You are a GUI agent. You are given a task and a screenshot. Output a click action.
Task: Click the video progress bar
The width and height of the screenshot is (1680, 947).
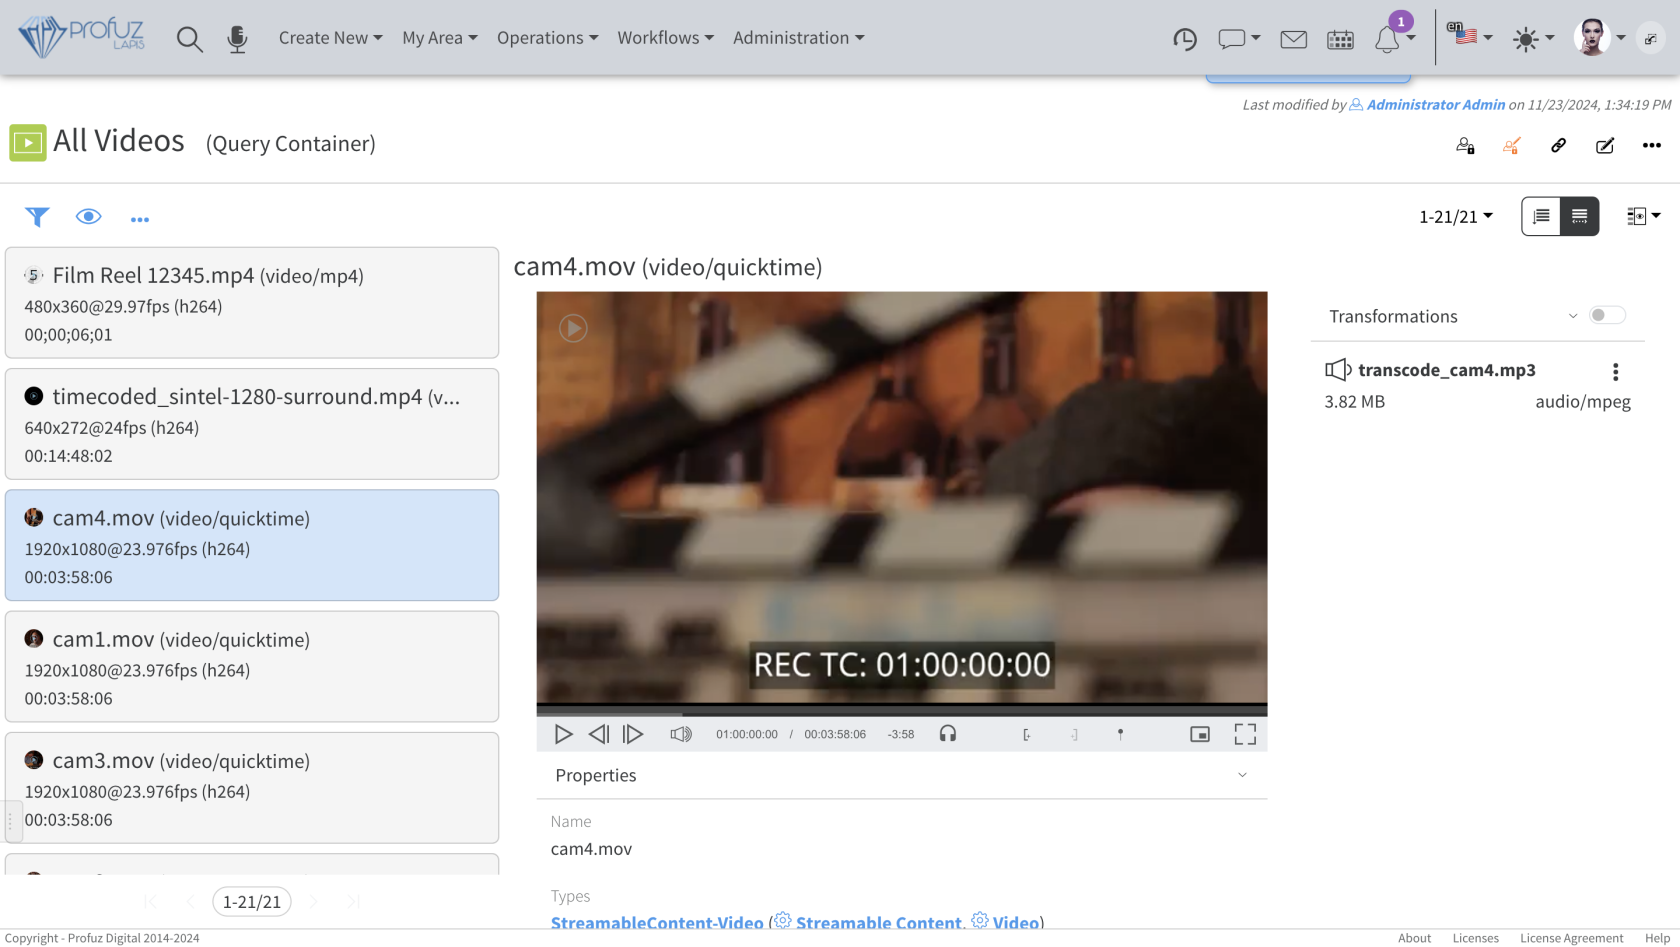click(x=901, y=711)
